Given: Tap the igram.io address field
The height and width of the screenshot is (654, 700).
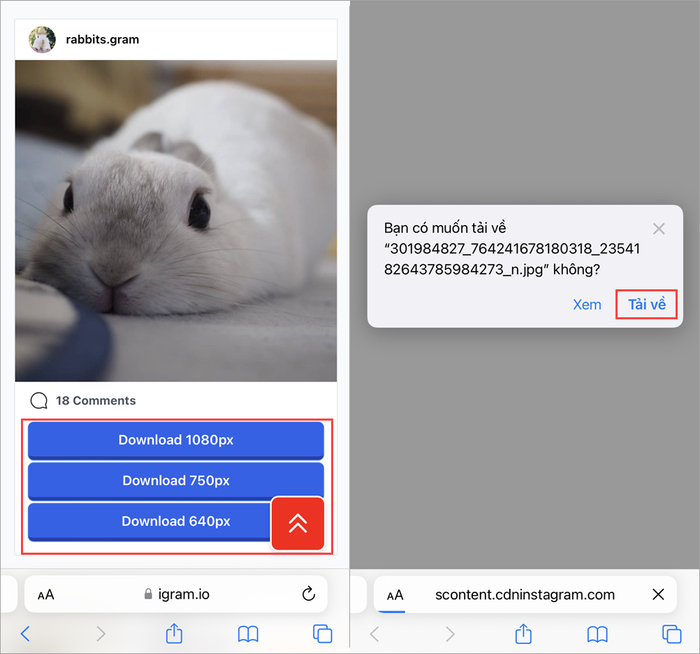Looking at the screenshot, I should pyautogui.click(x=176, y=594).
